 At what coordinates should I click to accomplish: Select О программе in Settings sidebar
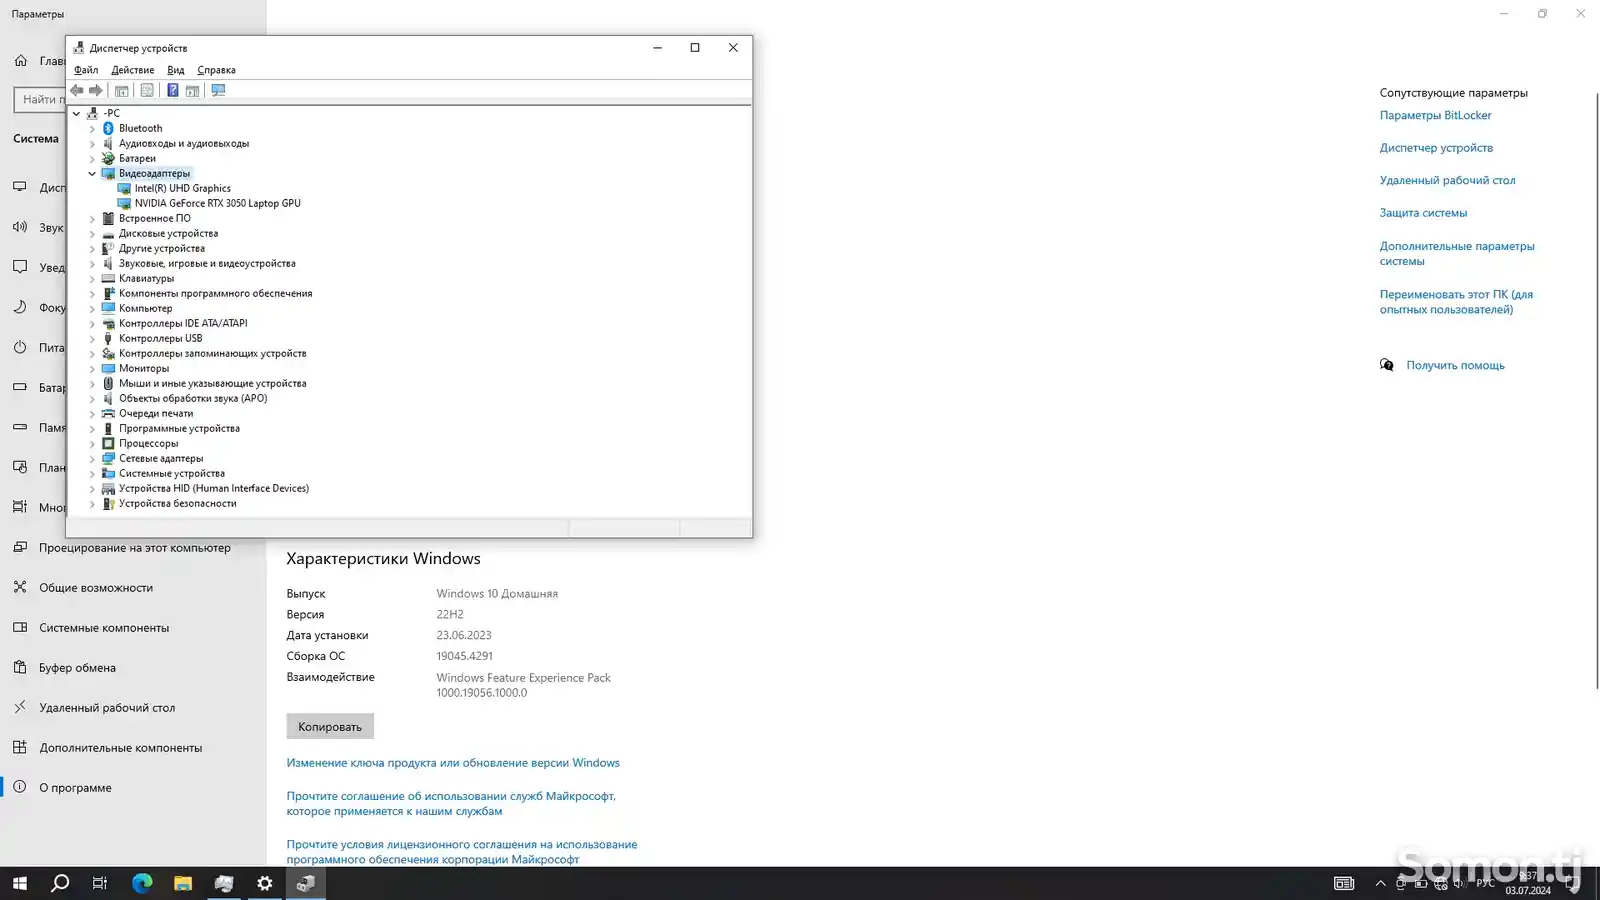133,787
